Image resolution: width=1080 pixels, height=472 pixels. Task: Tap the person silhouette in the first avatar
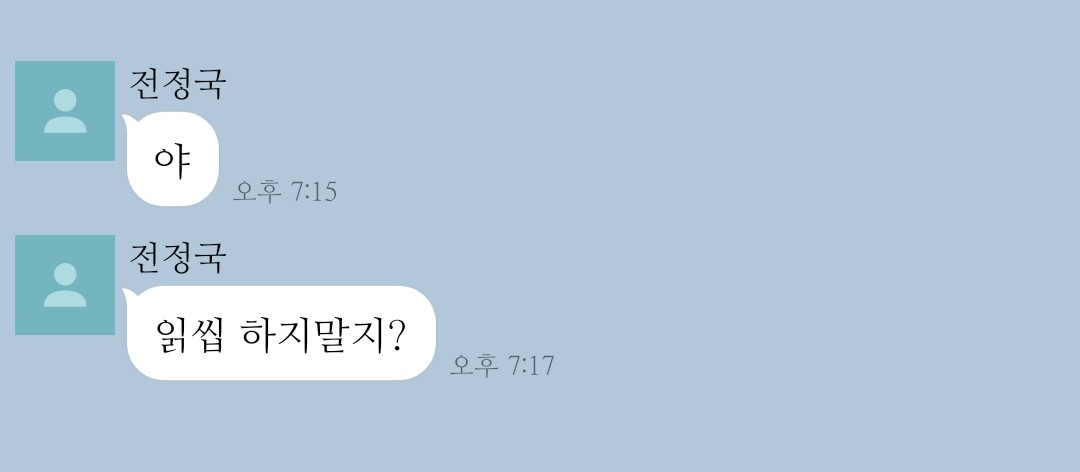(65, 111)
